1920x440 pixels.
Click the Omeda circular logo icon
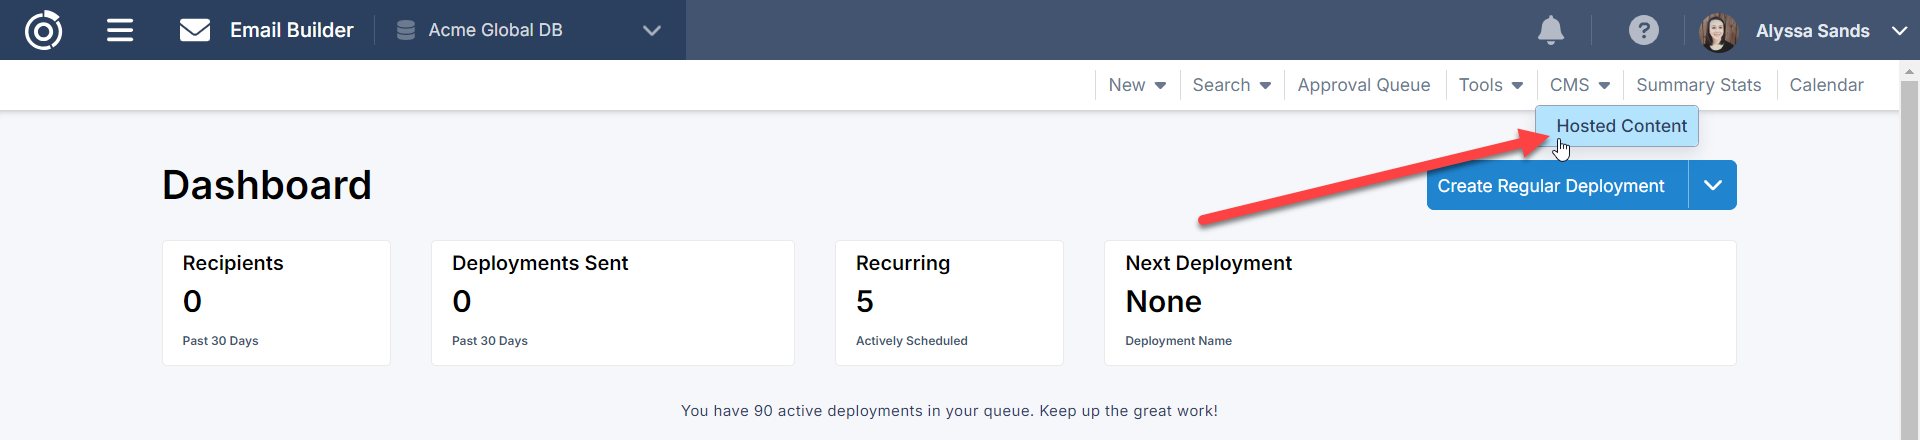coord(43,30)
